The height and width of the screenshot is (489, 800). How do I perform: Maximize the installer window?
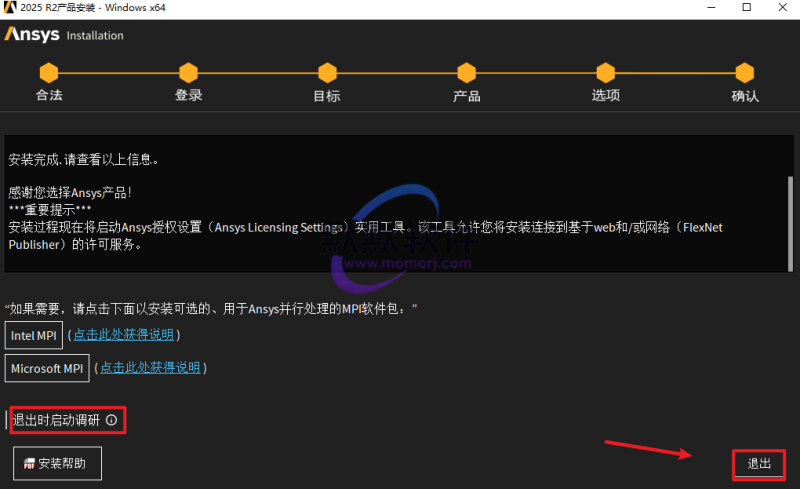[x=746, y=8]
